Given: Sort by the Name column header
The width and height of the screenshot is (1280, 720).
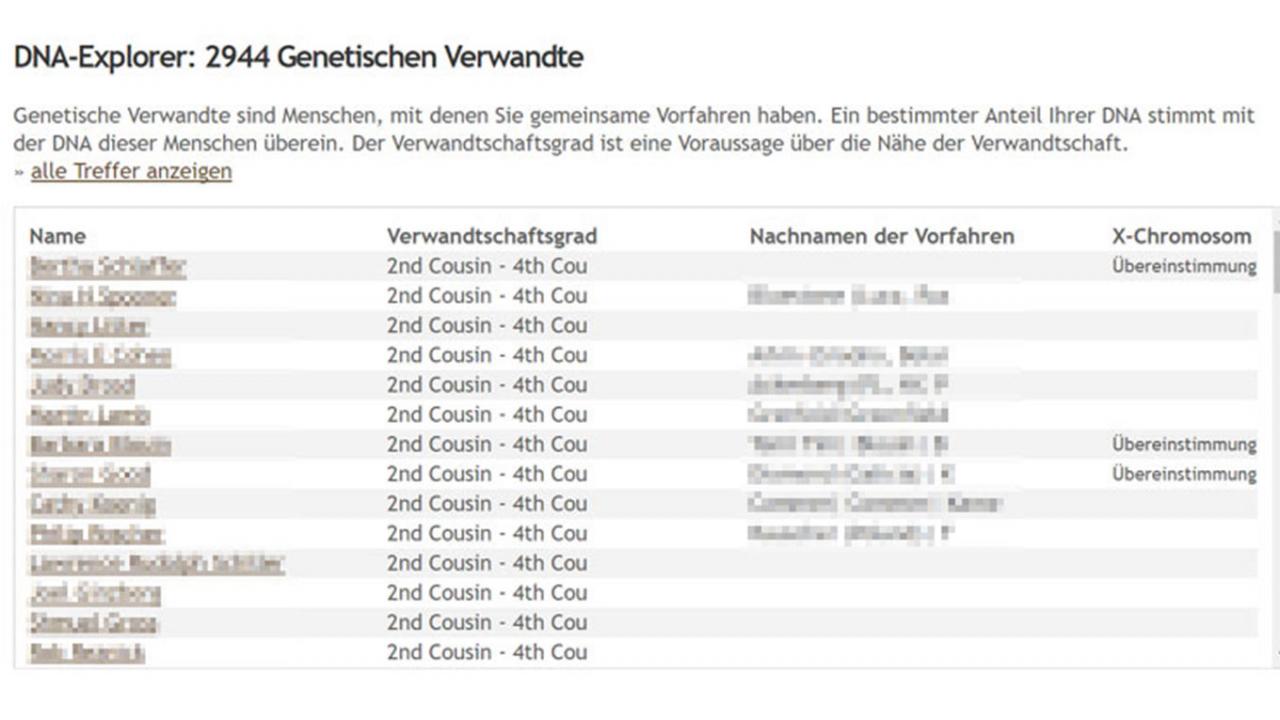Looking at the screenshot, I should click(57, 236).
